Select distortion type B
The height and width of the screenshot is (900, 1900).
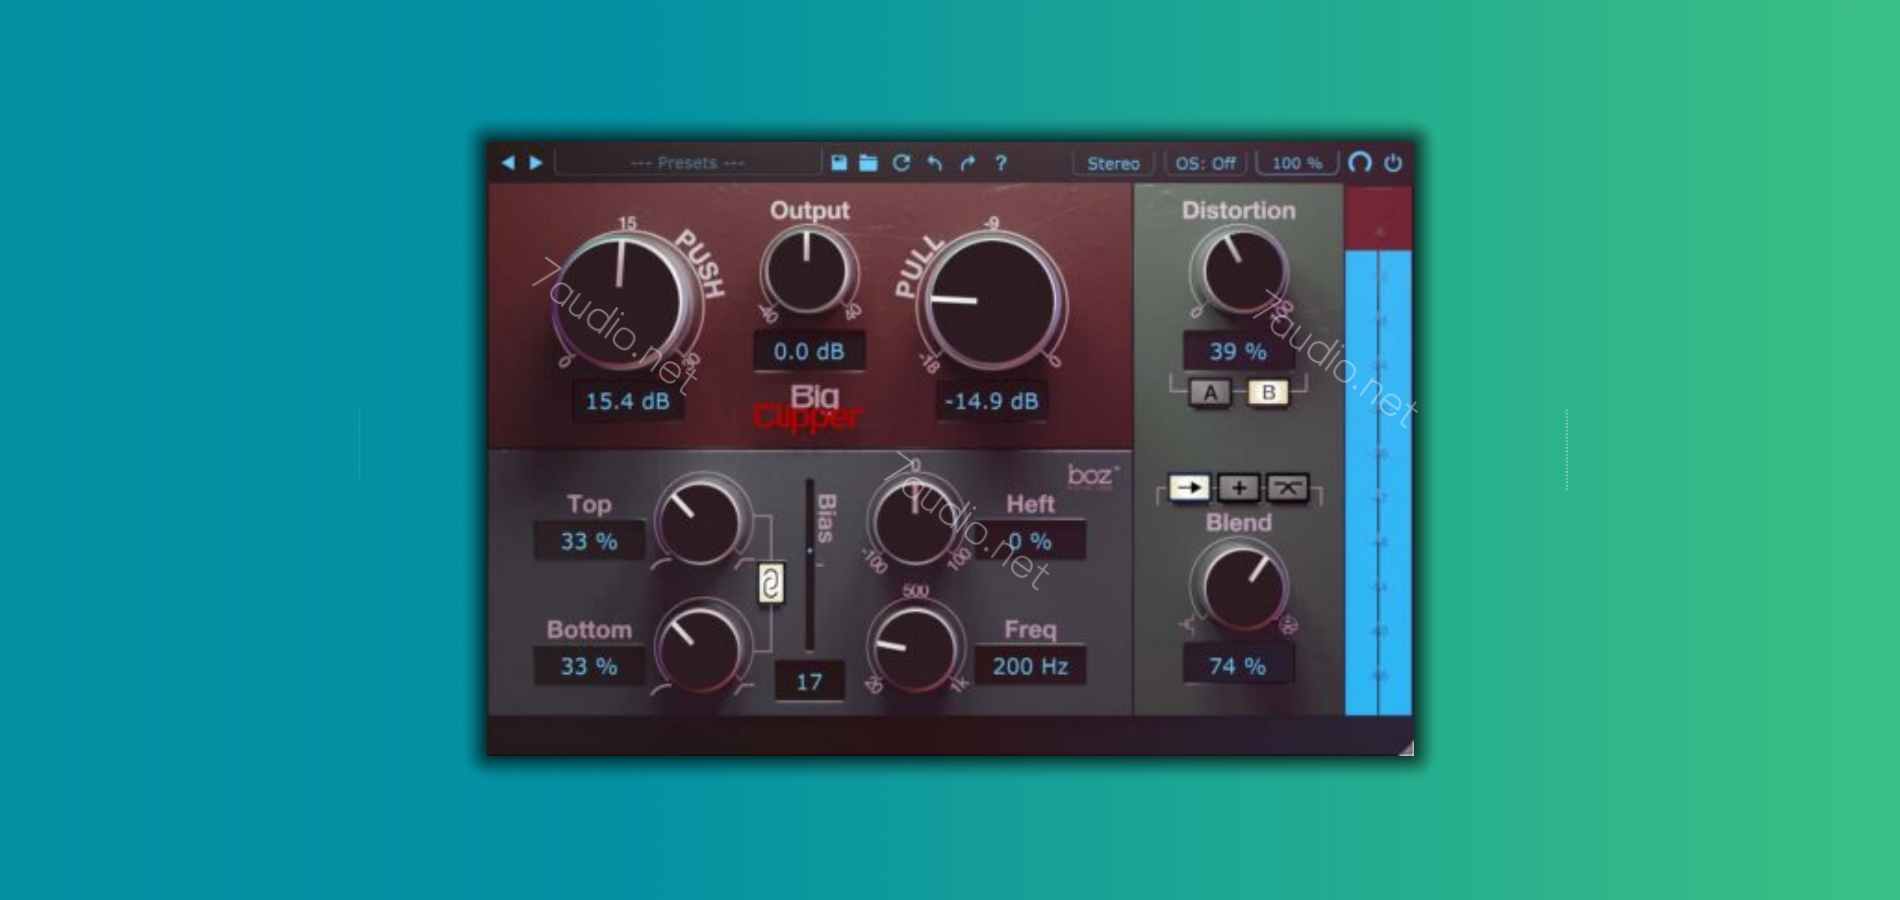point(1268,393)
